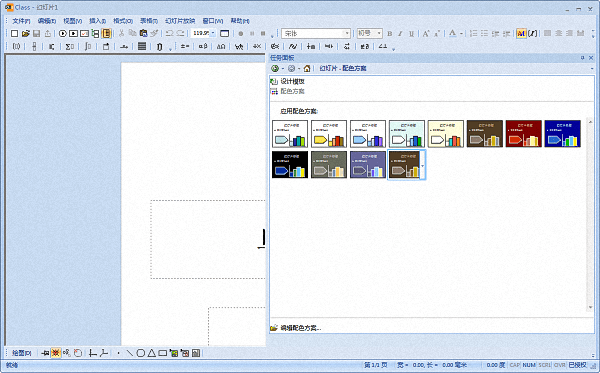Open the 绘图 drawing menu button
Screen dimensions: 600x373
pyautogui.click(x=21, y=353)
